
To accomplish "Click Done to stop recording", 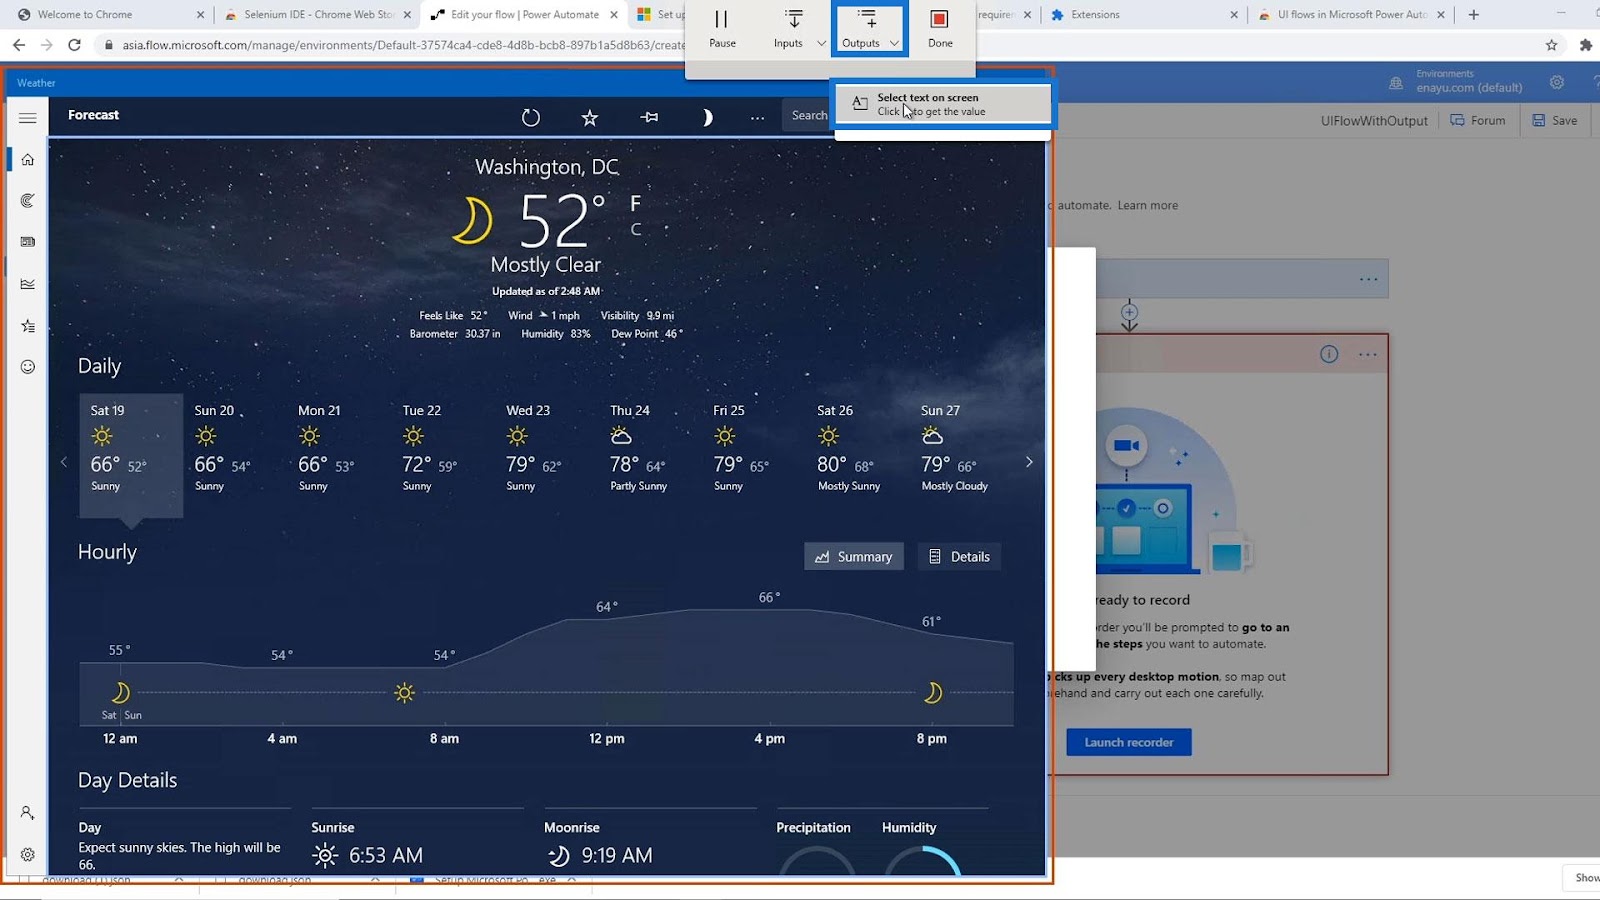I will (x=940, y=29).
